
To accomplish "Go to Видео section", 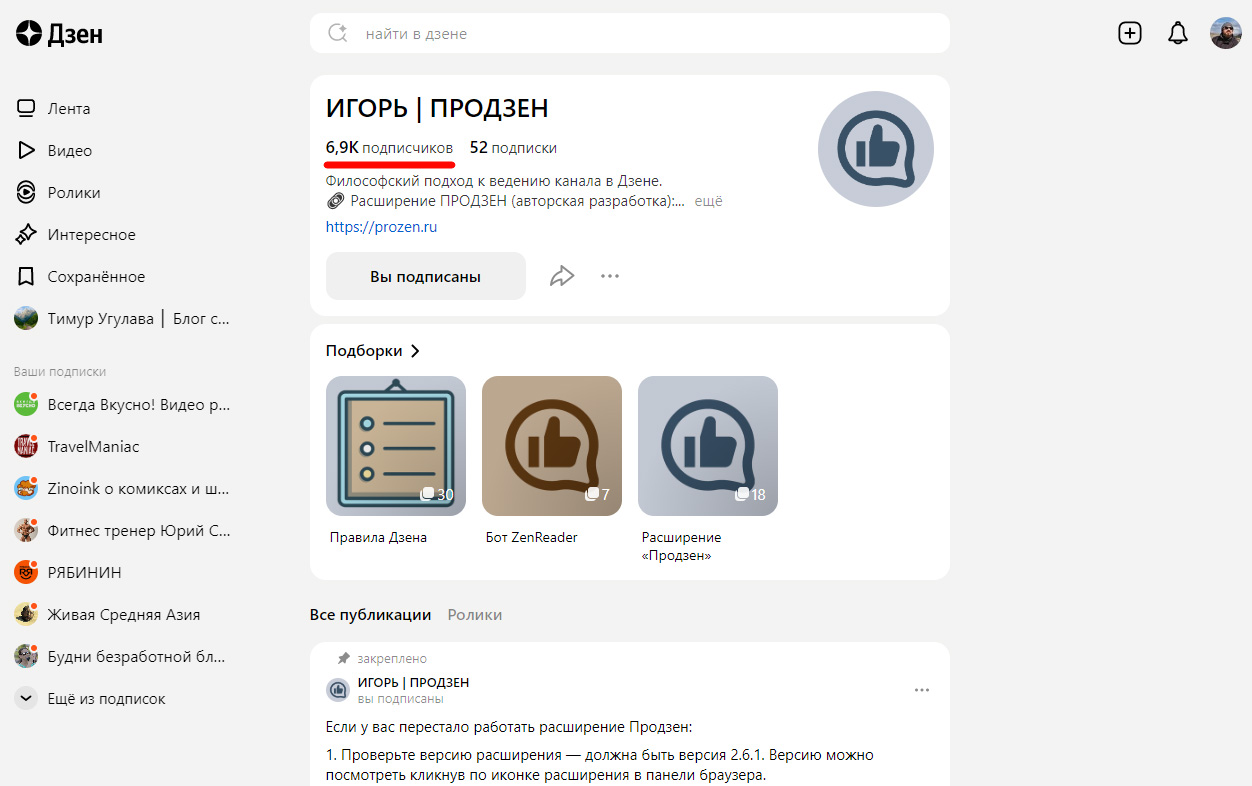I will (x=55, y=150).
